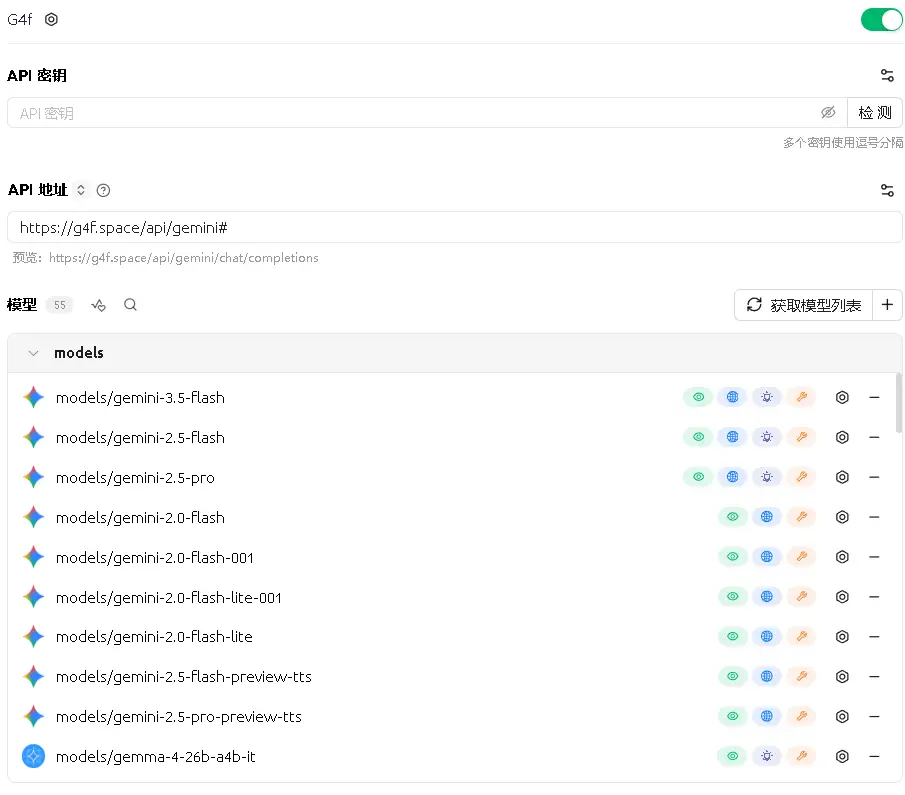
Task: Search models with magnifier icon
Action: pyautogui.click(x=130, y=305)
